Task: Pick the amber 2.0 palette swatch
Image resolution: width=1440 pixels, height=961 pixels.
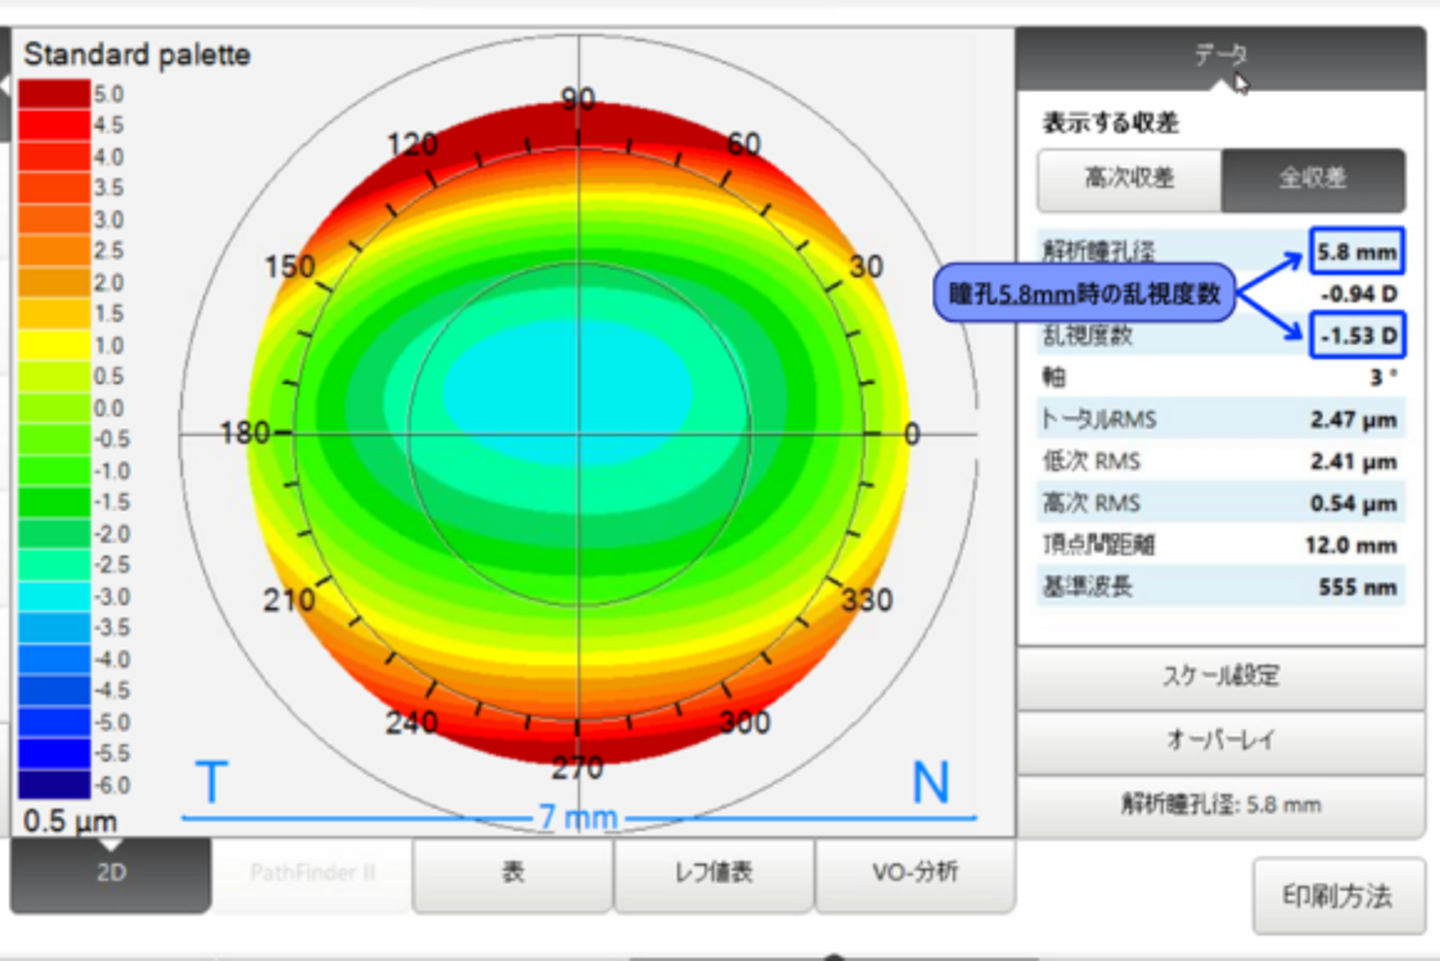Action: point(54,283)
